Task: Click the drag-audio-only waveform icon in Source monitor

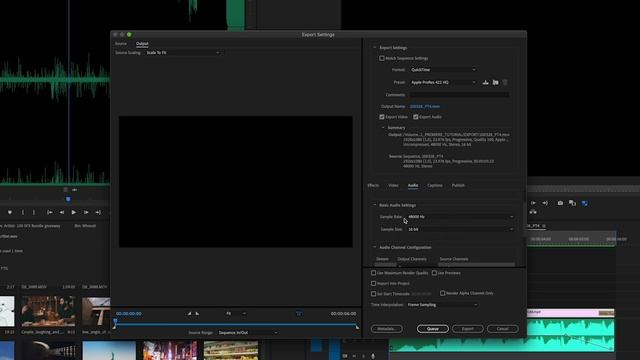Action: click(74, 190)
